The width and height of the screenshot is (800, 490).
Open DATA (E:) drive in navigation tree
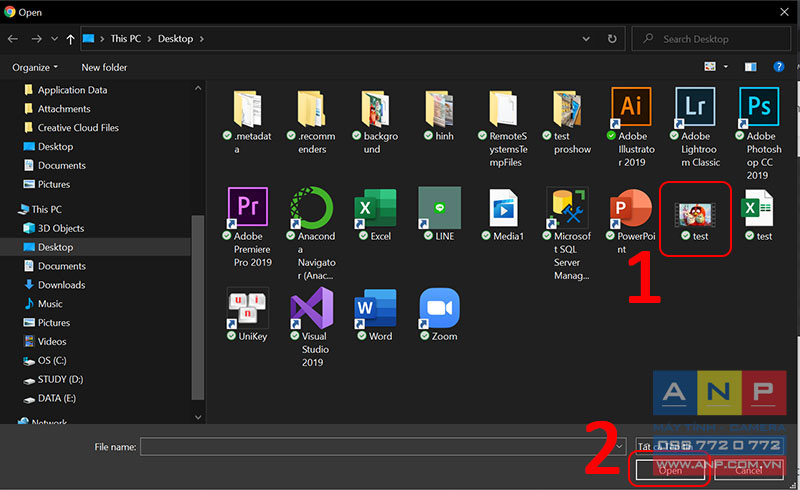click(50, 398)
